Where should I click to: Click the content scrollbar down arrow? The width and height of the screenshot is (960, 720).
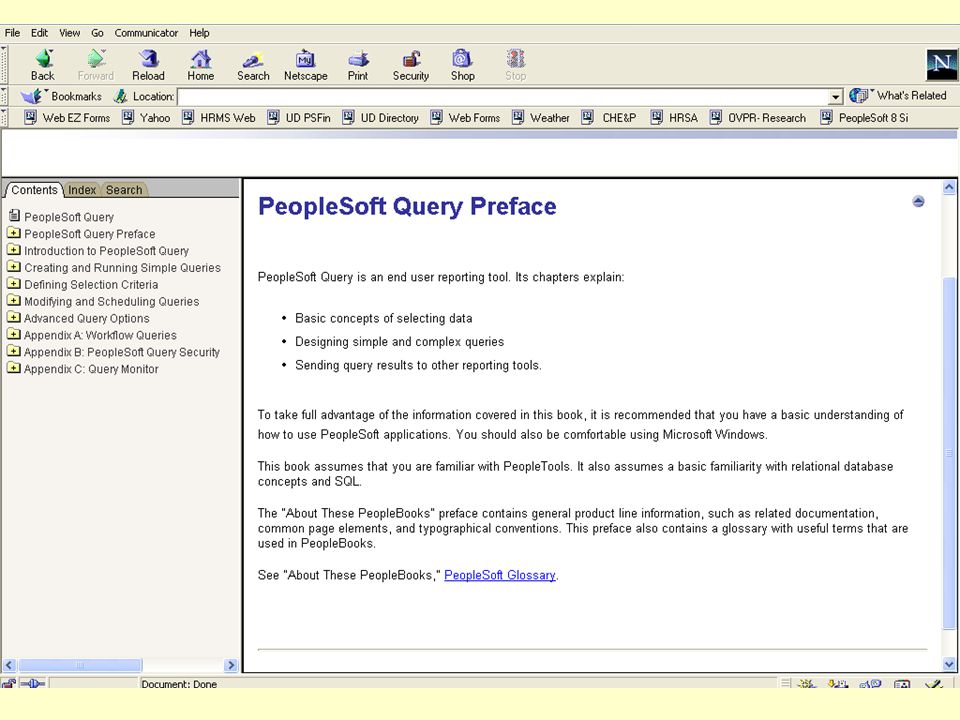click(949, 664)
